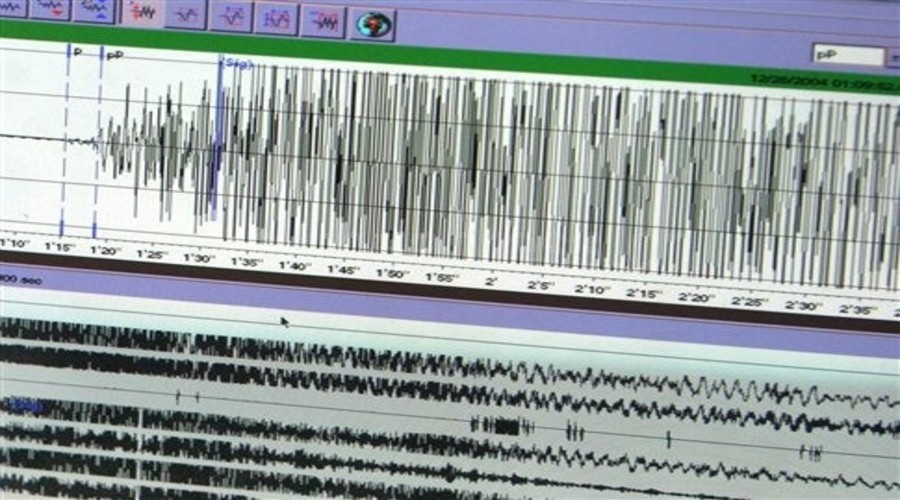Image resolution: width=900 pixels, height=500 pixels.
Task: Click the red-blue wavelet icon after single wavelet
Action: coord(231,17)
